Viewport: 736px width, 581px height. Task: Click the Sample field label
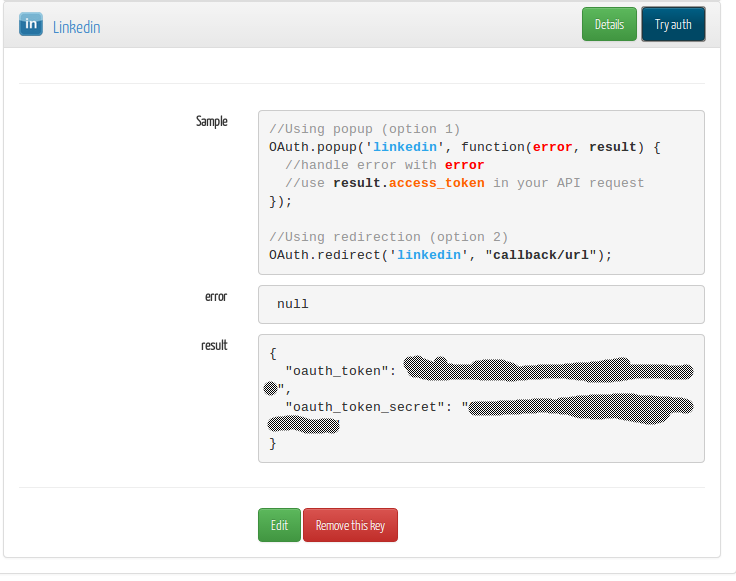[x=212, y=122]
